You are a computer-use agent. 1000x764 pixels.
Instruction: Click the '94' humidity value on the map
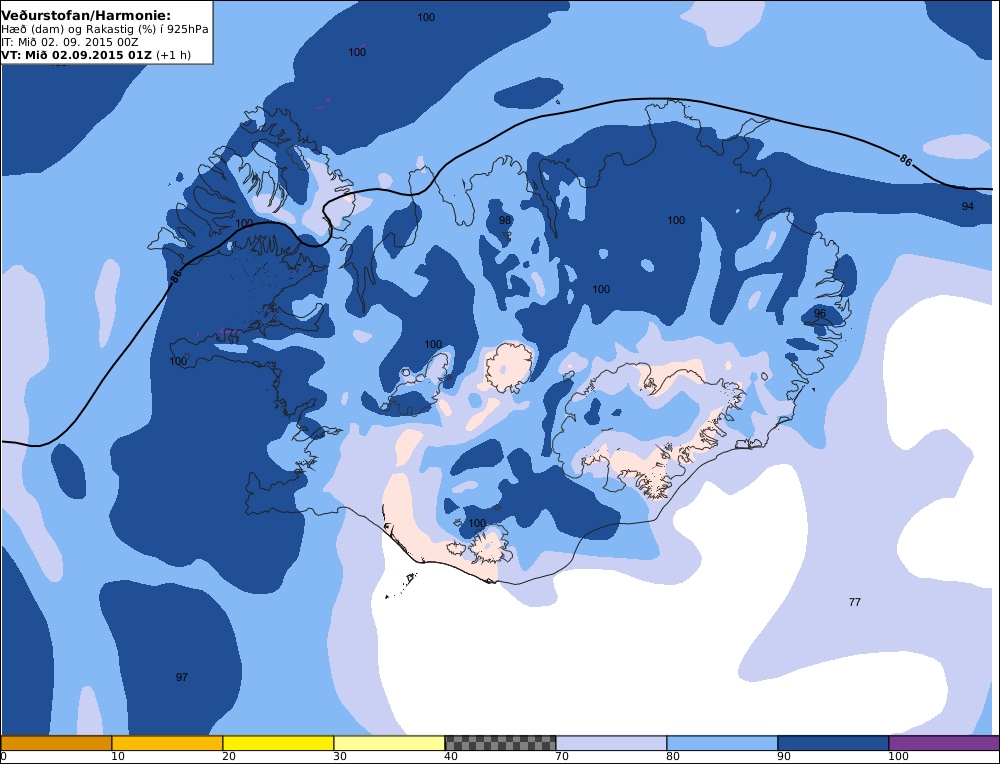coord(967,206)
